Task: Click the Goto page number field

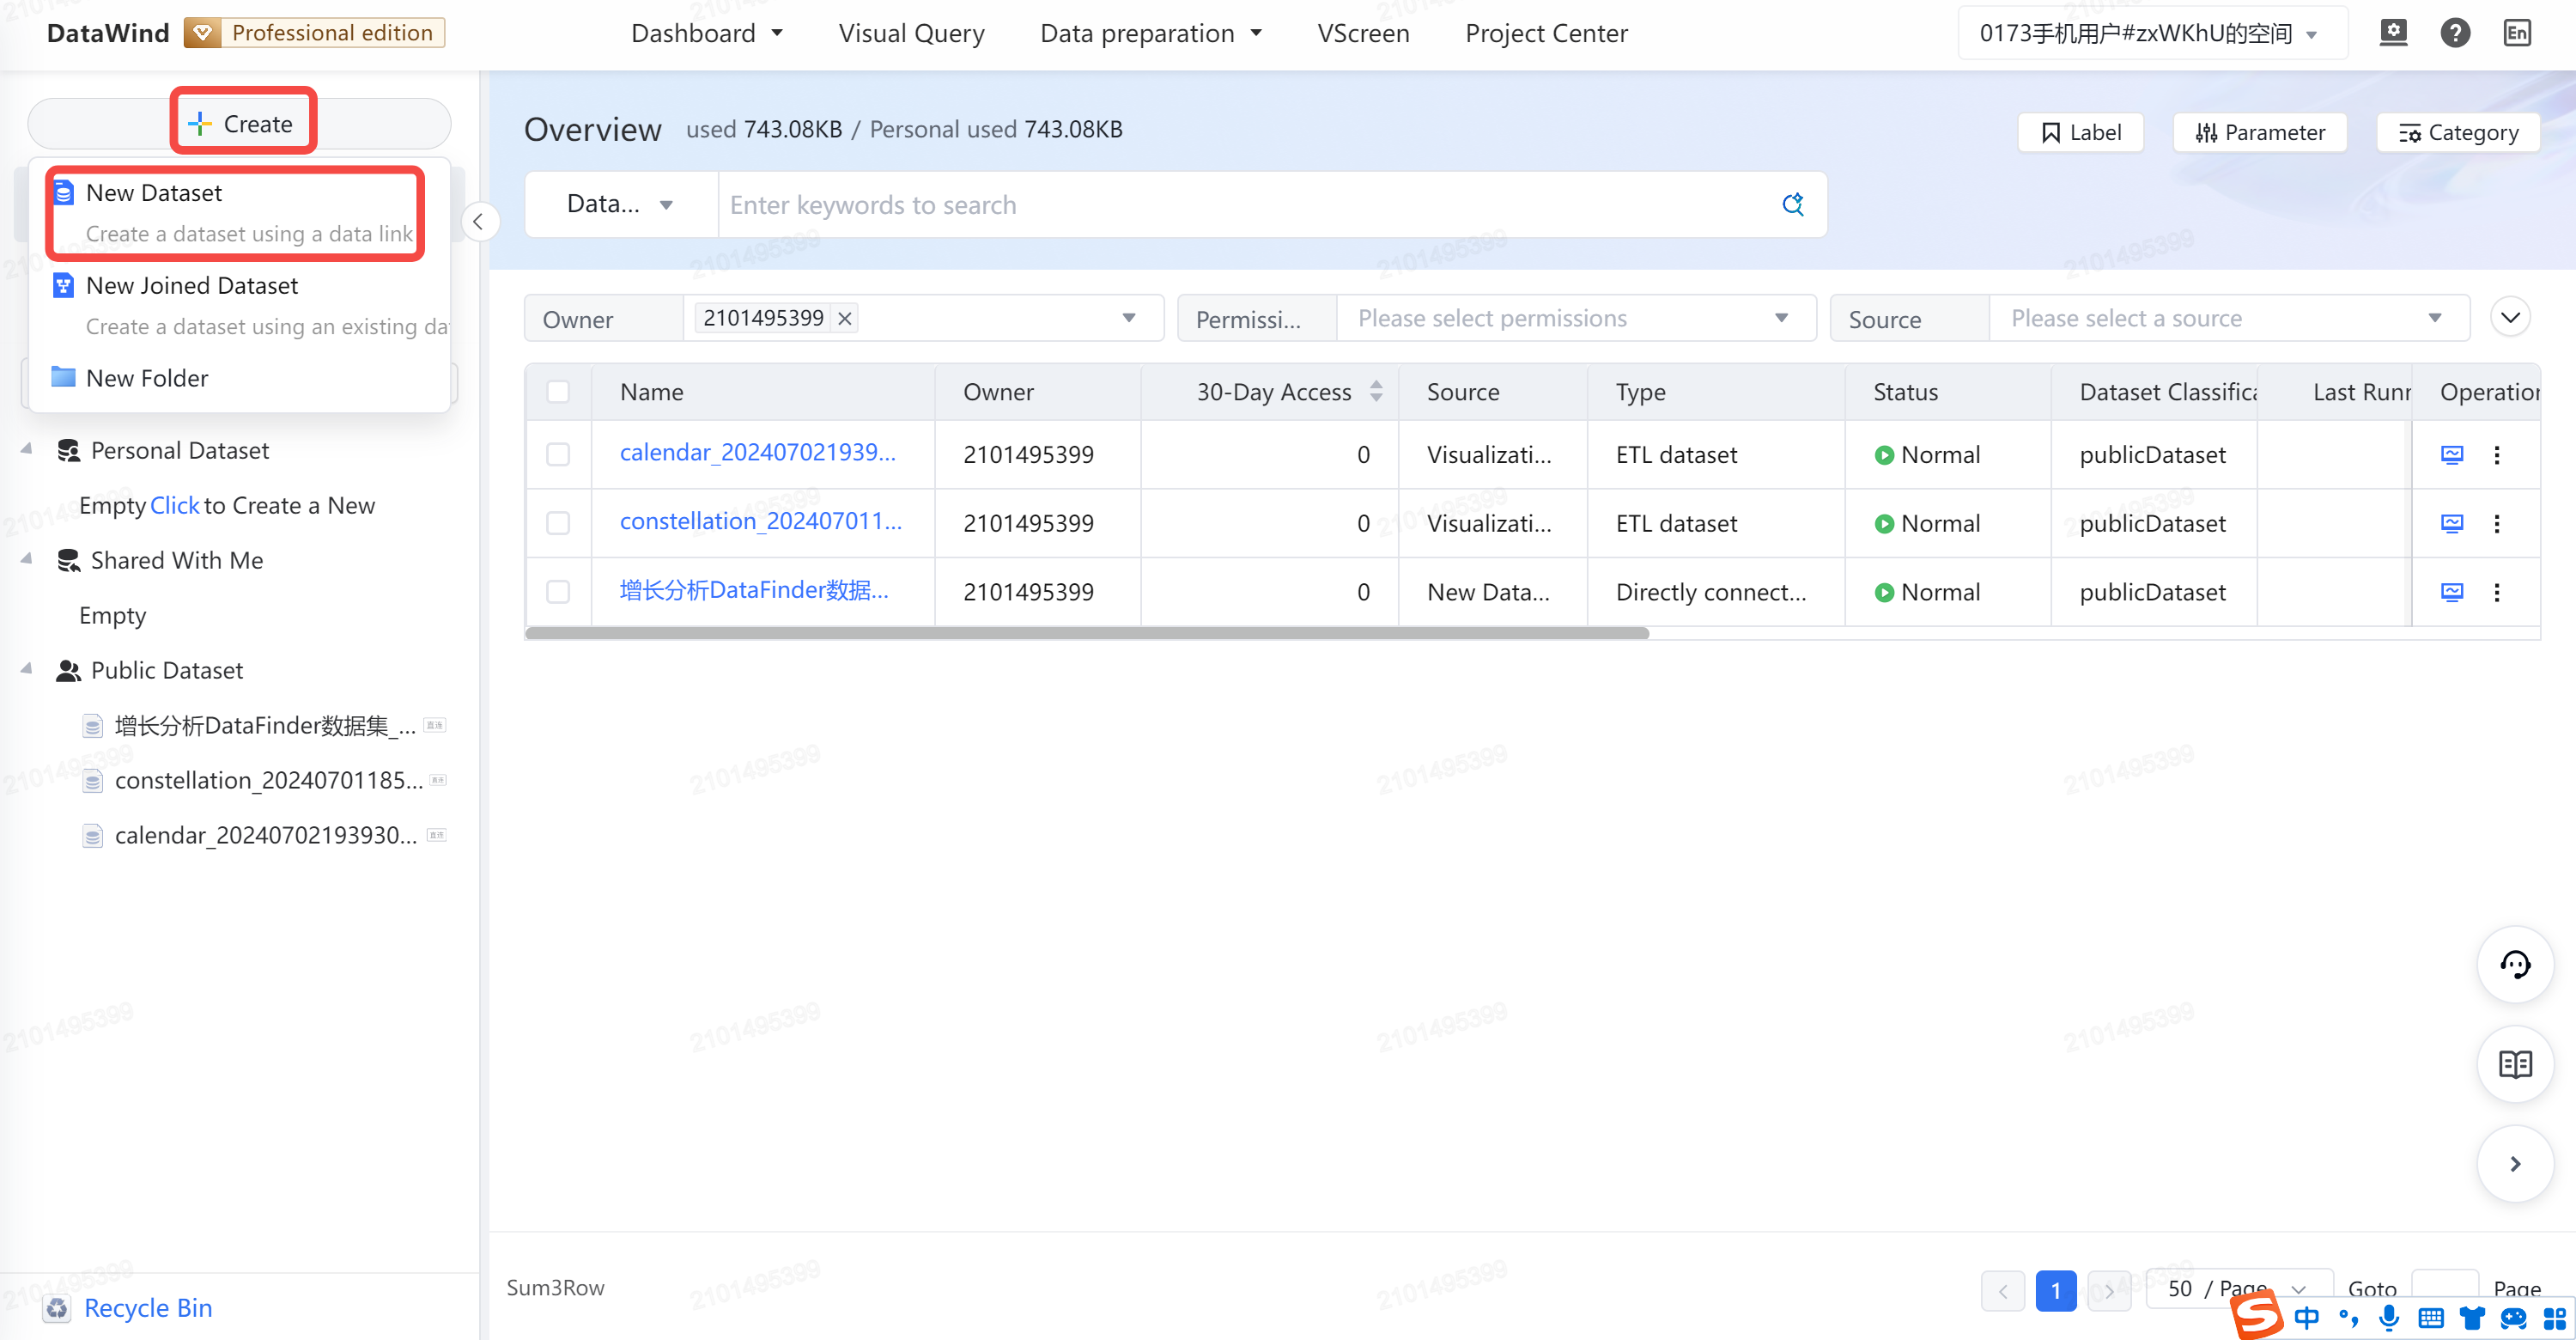Action: point(2445,1288)
